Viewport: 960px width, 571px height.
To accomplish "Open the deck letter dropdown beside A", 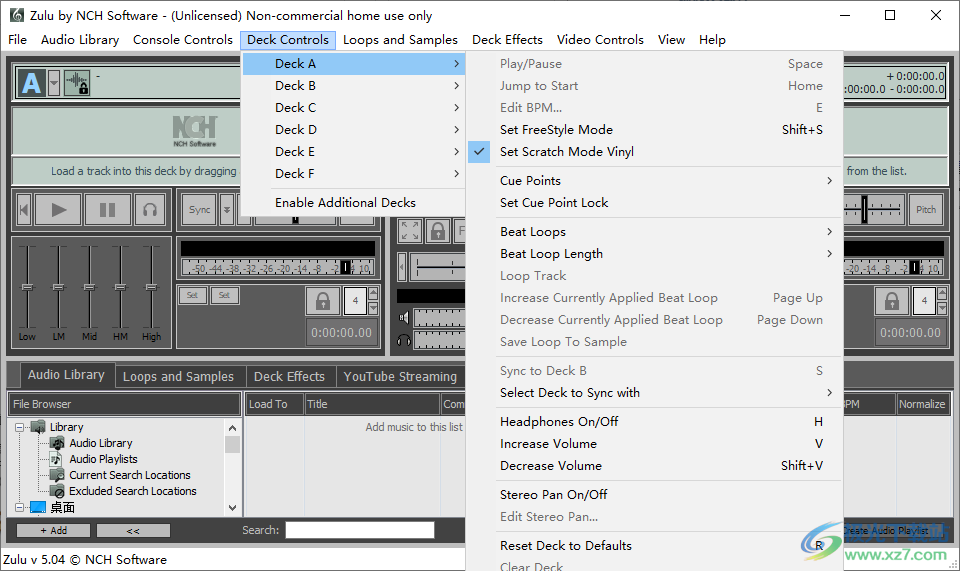I will pos(54,83).
